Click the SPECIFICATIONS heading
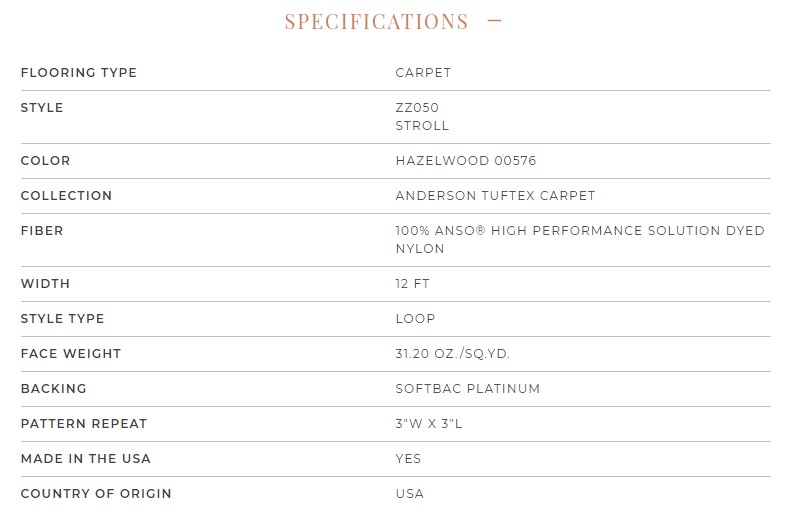 376,21
